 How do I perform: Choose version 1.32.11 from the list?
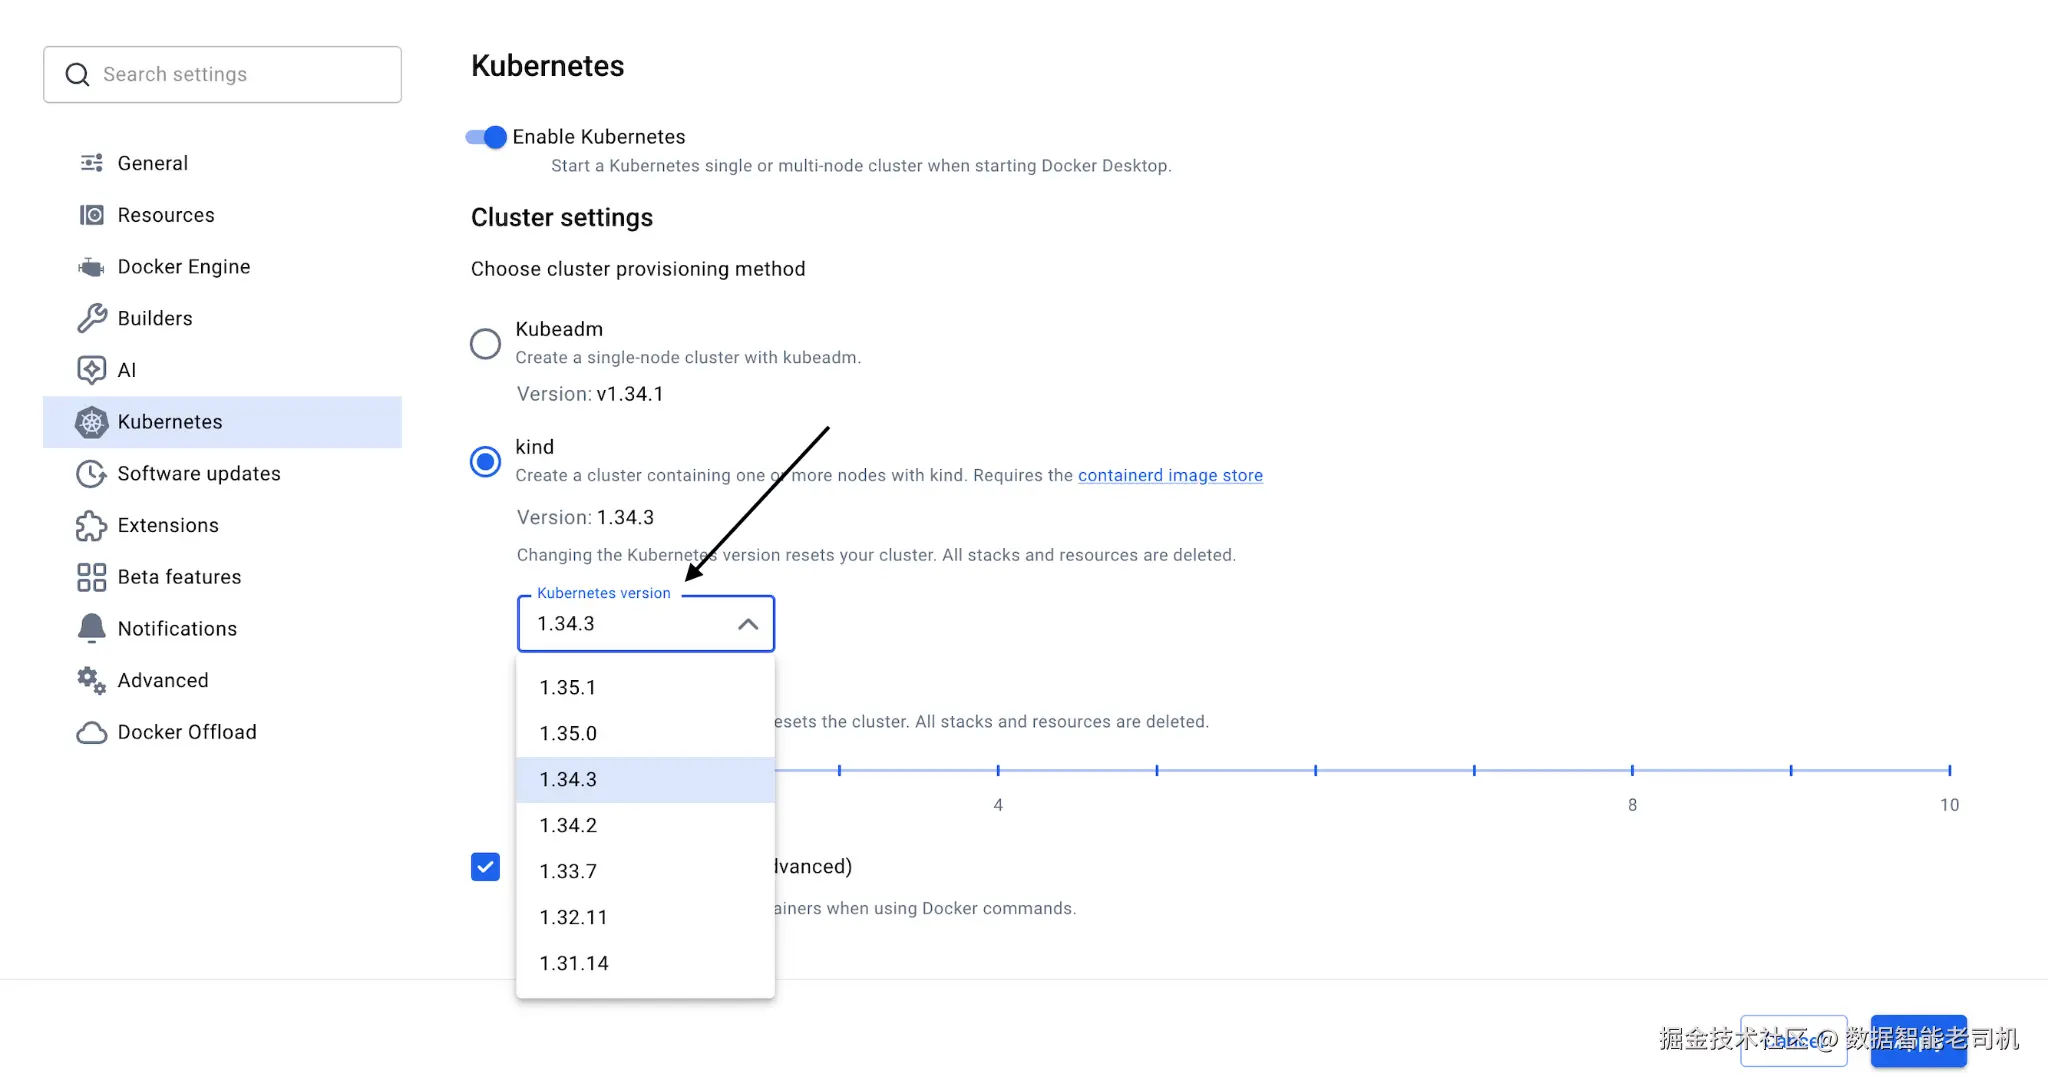click(646, 918)
